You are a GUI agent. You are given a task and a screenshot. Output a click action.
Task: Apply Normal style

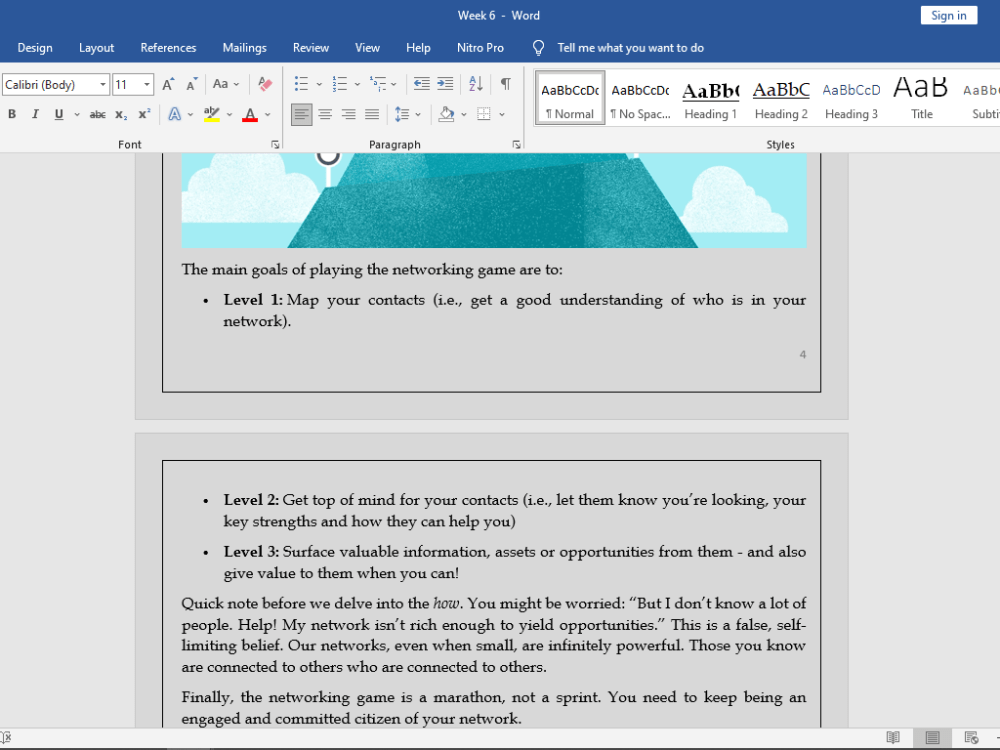(570, 98)
